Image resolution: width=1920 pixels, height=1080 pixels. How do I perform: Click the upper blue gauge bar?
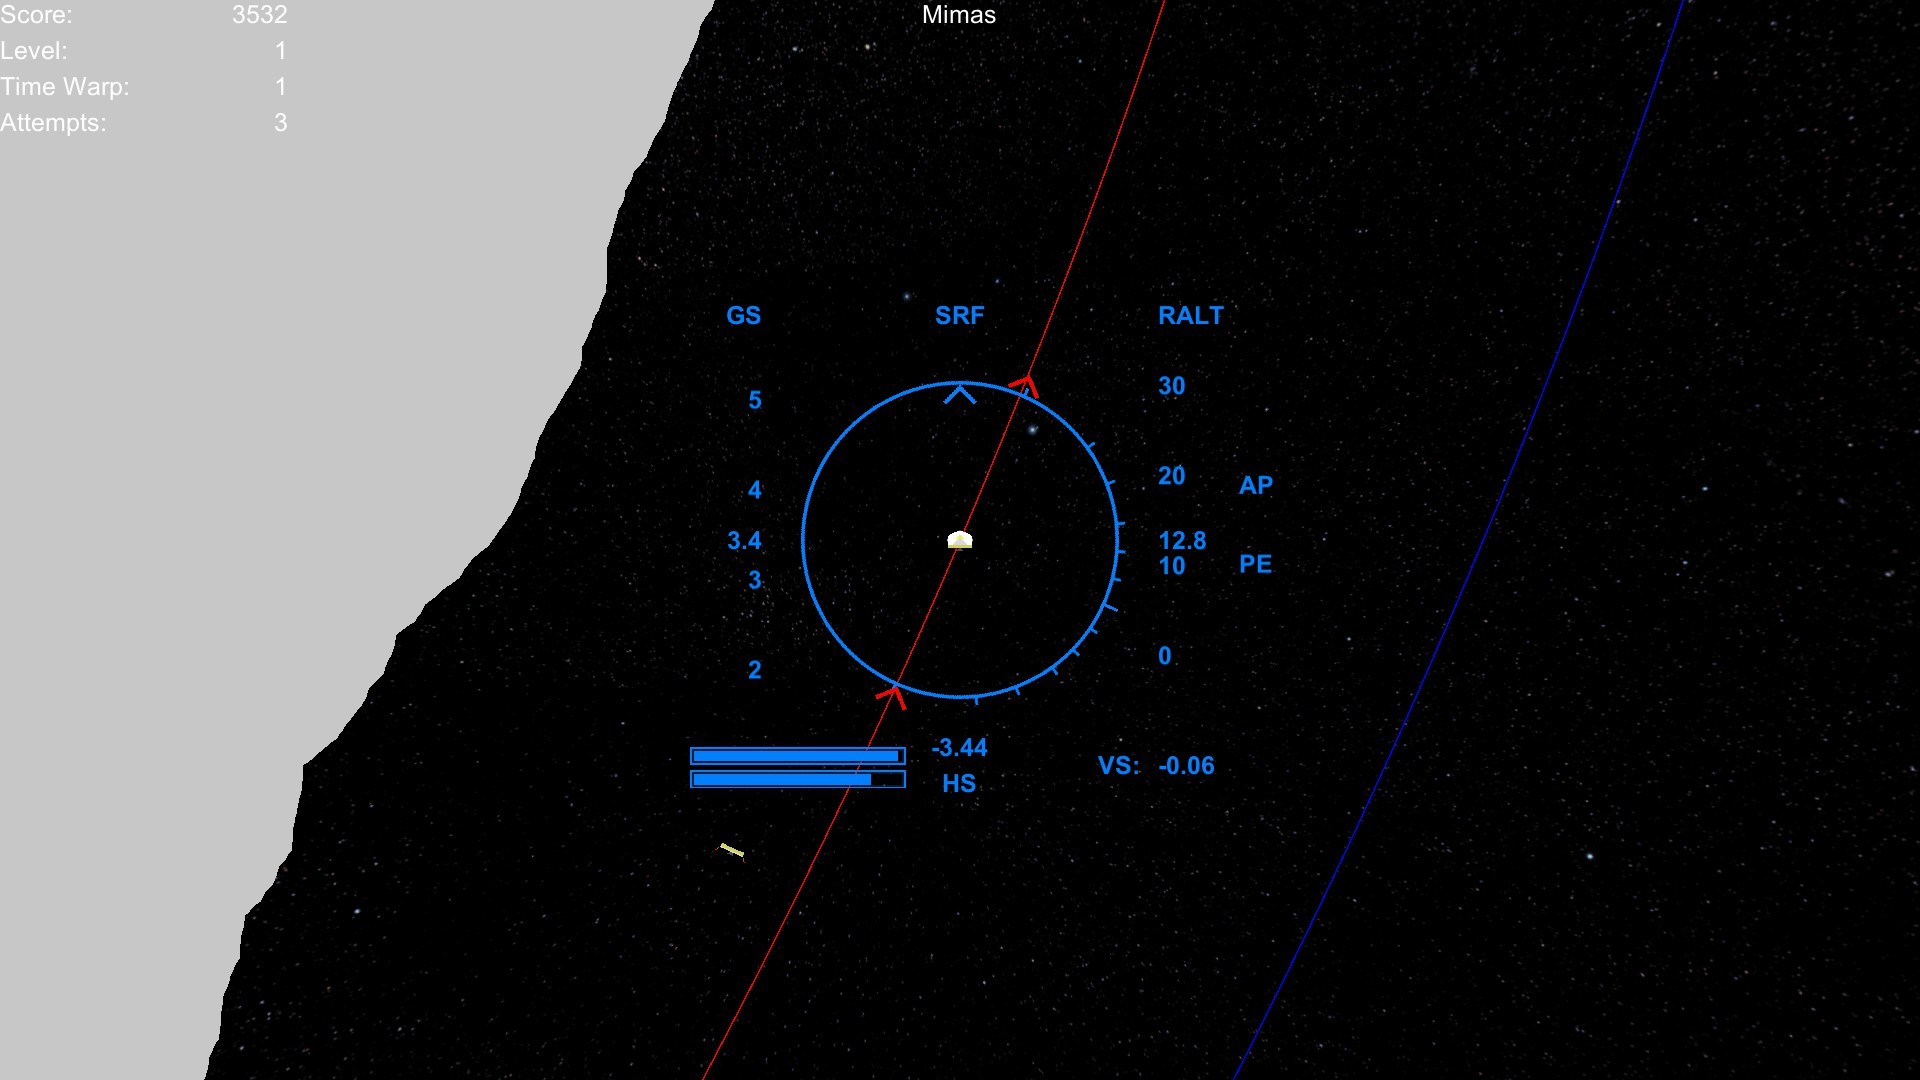[797, 756]
